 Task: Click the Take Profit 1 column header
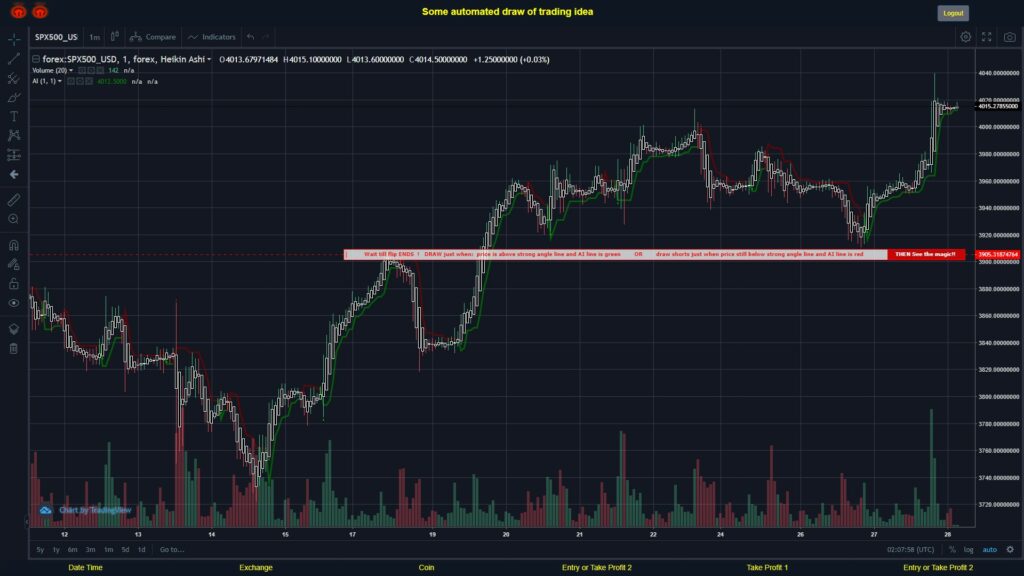tap(767, 568)
